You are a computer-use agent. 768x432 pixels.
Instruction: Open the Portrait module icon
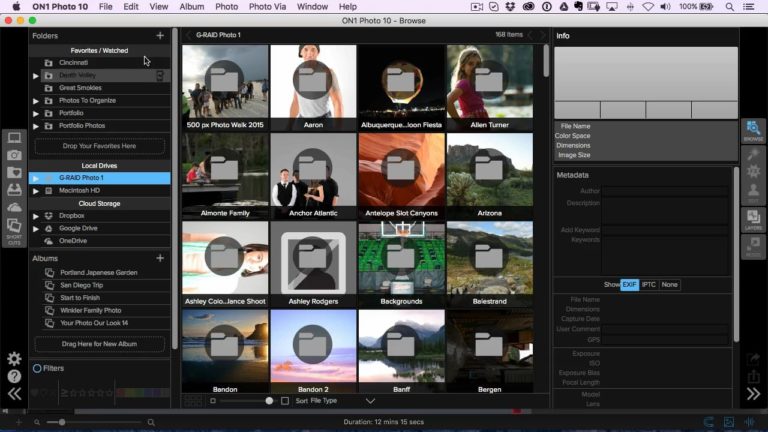(x=753, y=192)
